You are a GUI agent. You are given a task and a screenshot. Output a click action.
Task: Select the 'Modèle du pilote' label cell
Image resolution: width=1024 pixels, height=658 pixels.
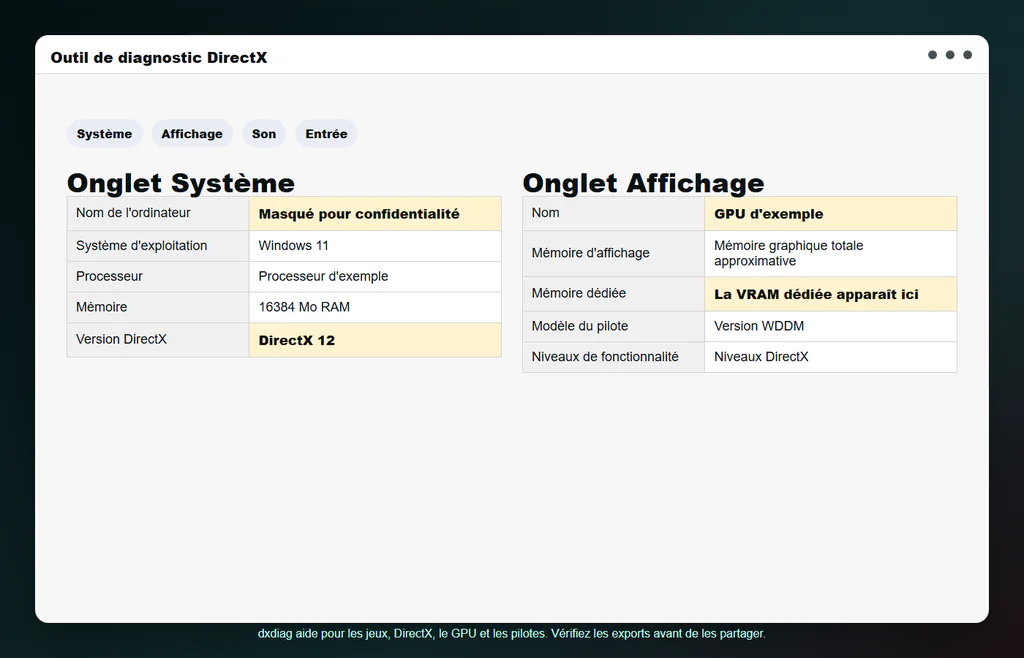pyautogui.click(x=614, y=326)
